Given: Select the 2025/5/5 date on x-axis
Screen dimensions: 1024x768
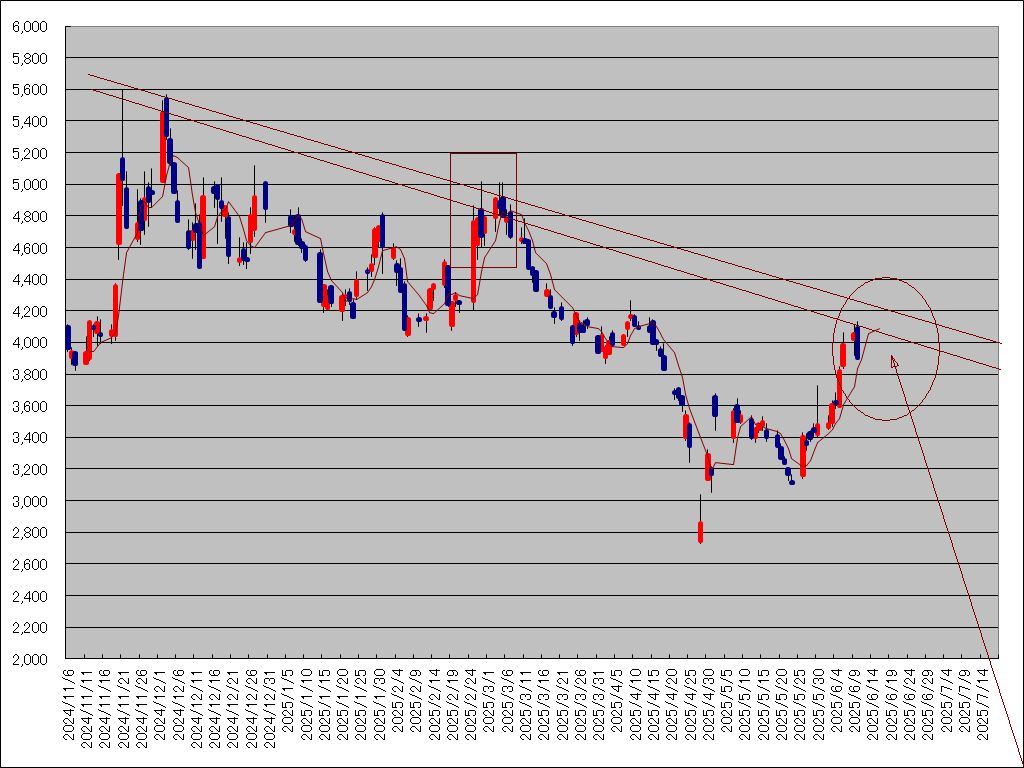Looking at the screenshot, I should coord(727,701).
